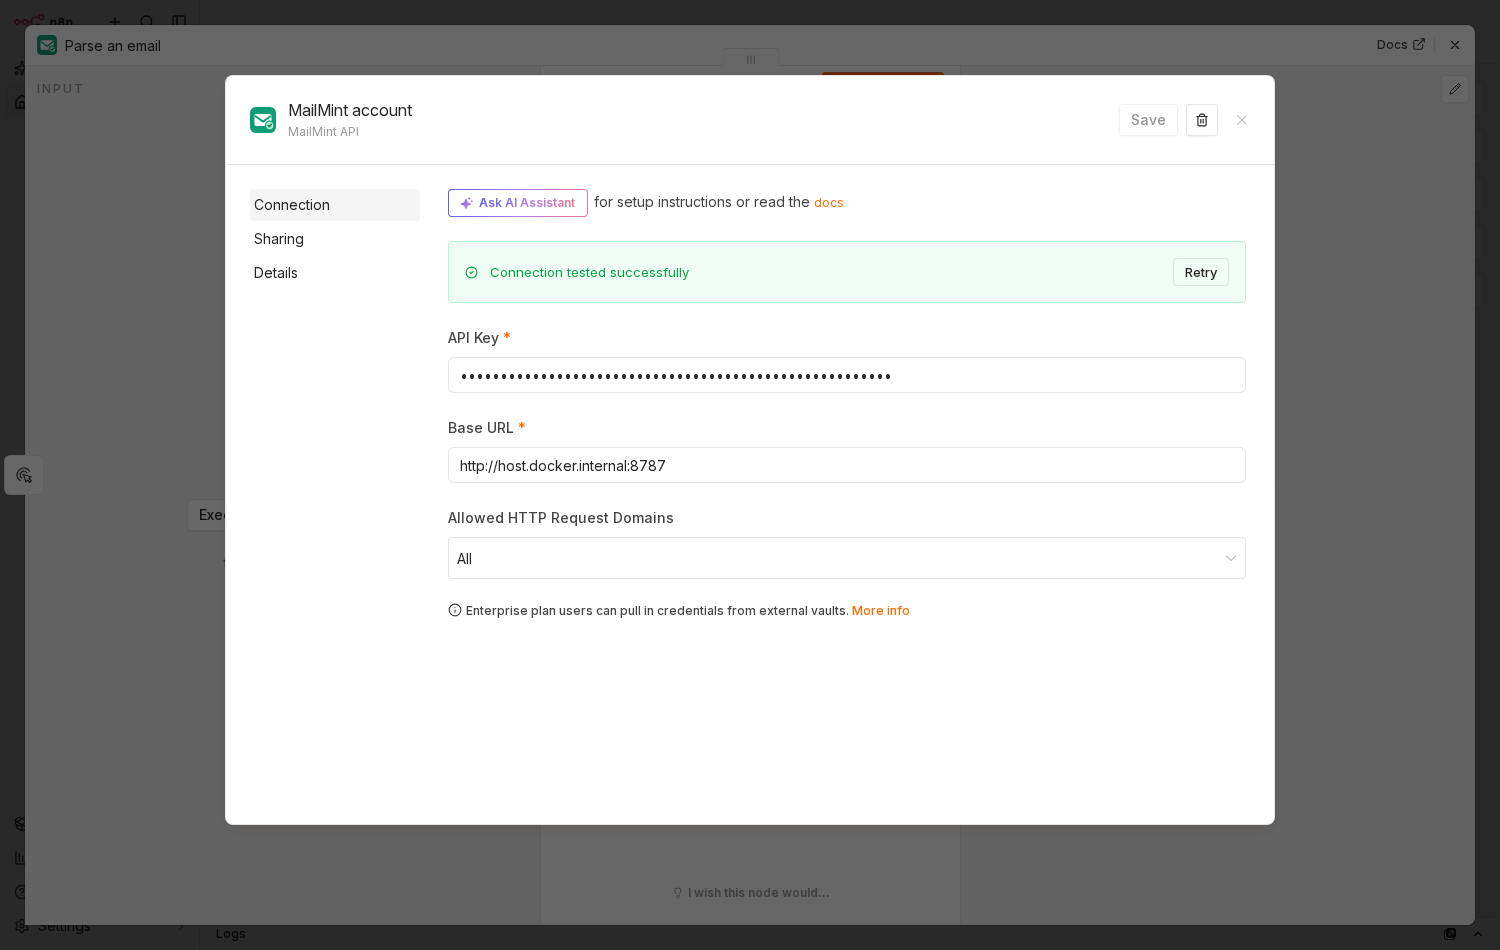
Task: Click the info icon next to Enterprise plan note
Action: tap(455, 610)
